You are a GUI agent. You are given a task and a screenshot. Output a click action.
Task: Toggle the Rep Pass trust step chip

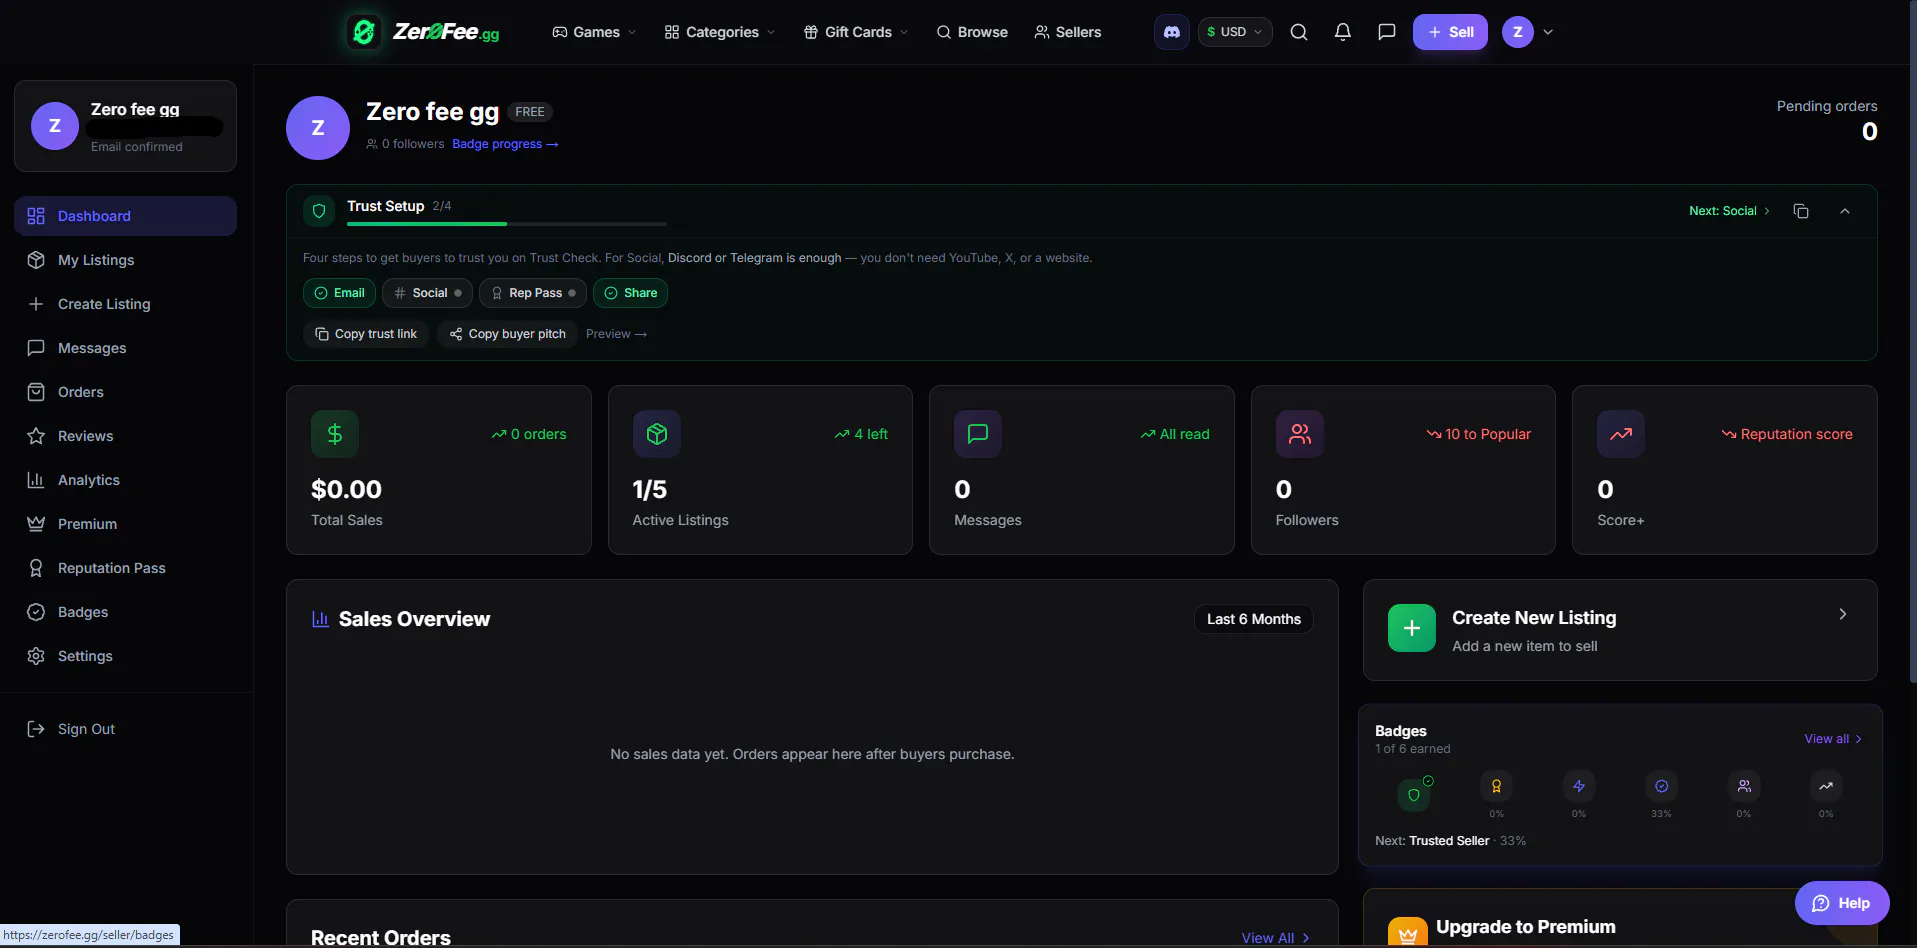[533, 293]
